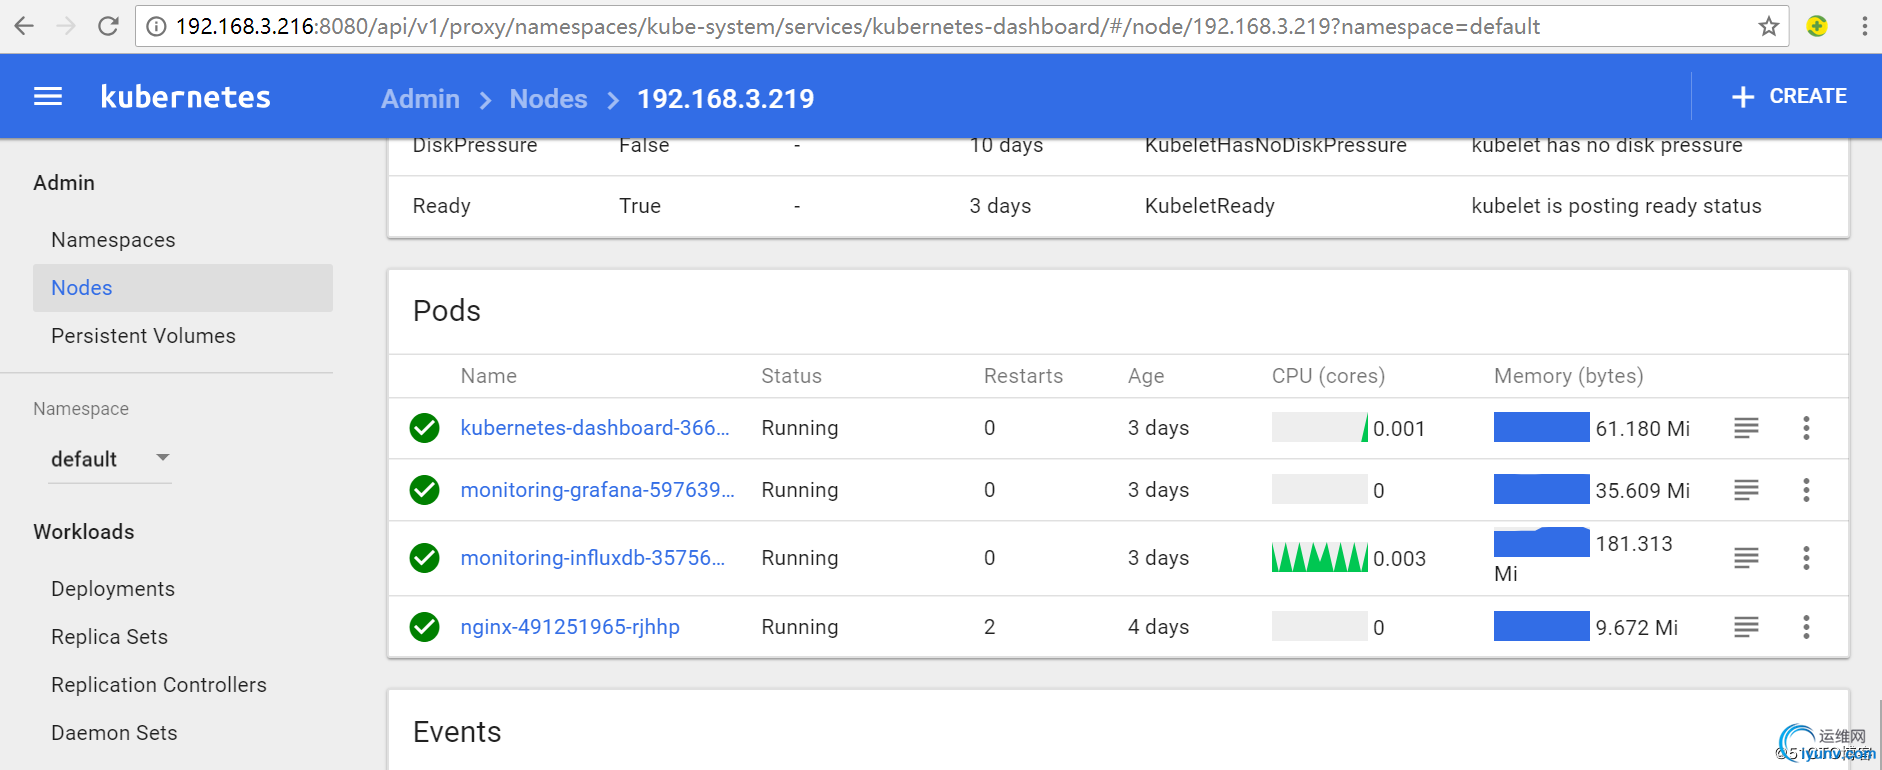1882x770 pixels.
Task: Click Admin in the breadcrumb
Action: coord(420,99)
